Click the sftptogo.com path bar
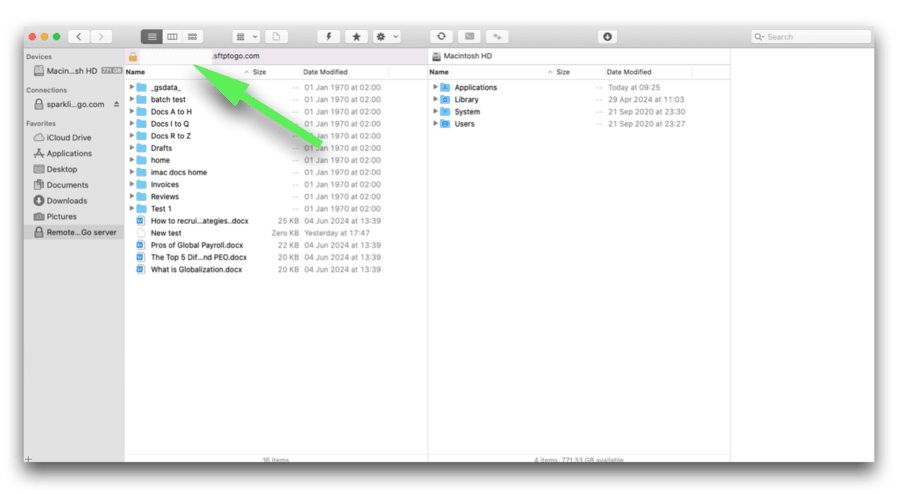 (x=276, y=56)
